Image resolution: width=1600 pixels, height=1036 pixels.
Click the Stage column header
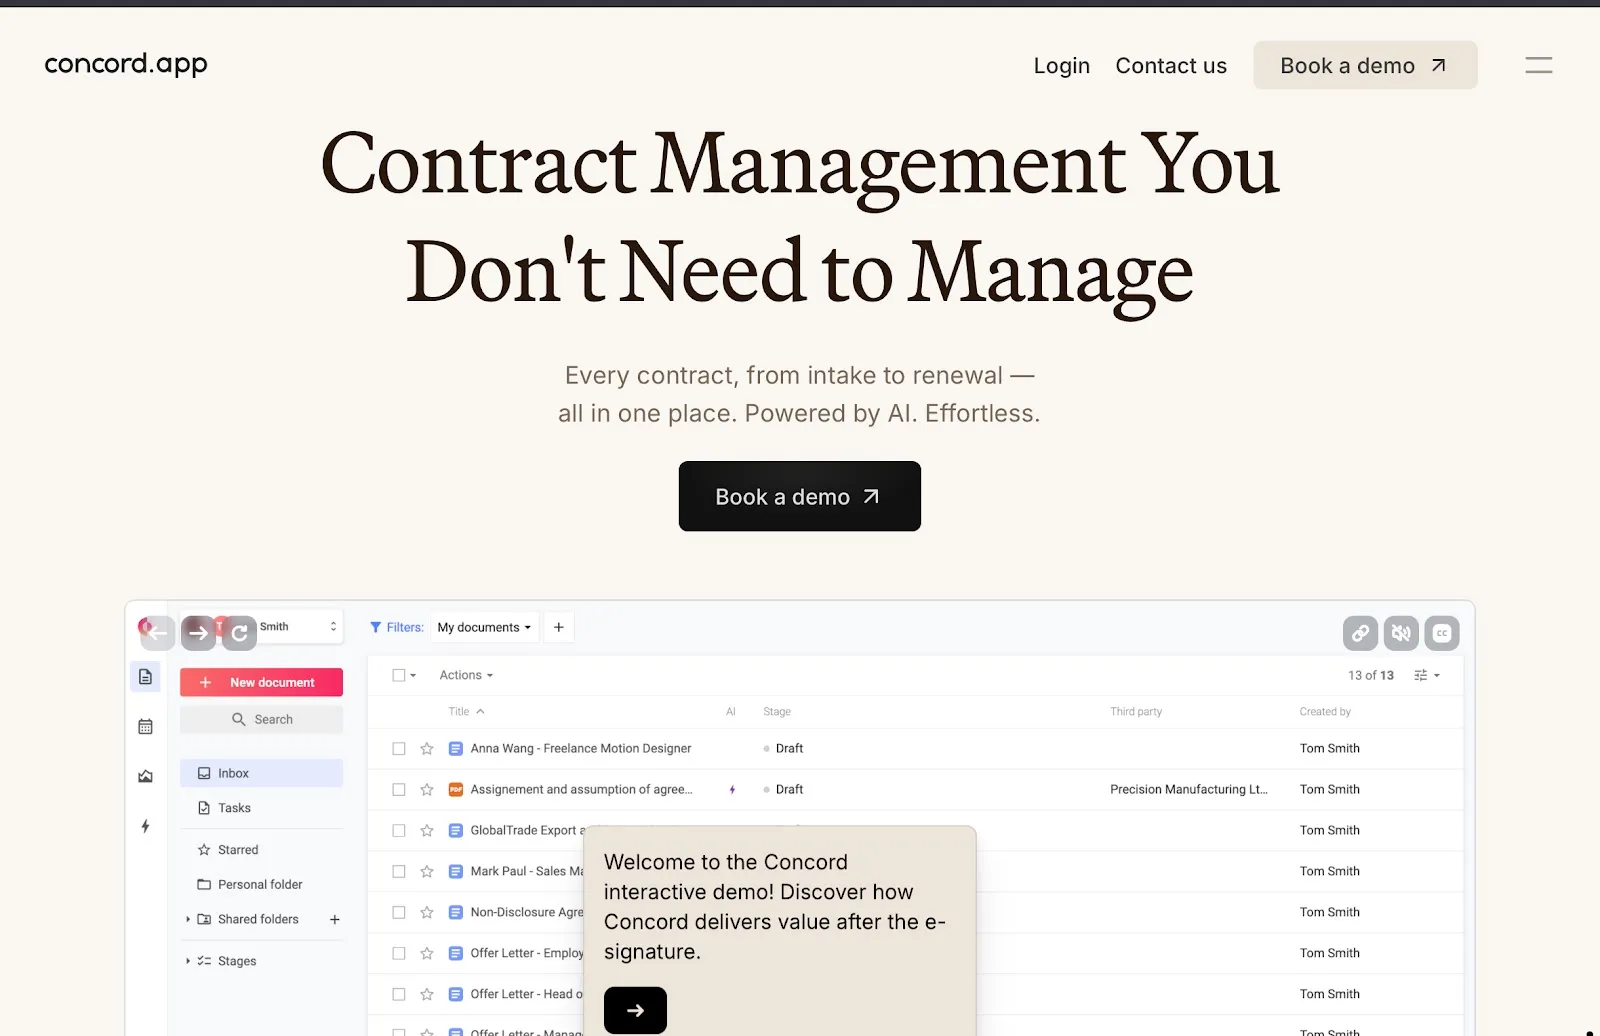(777, 712)
